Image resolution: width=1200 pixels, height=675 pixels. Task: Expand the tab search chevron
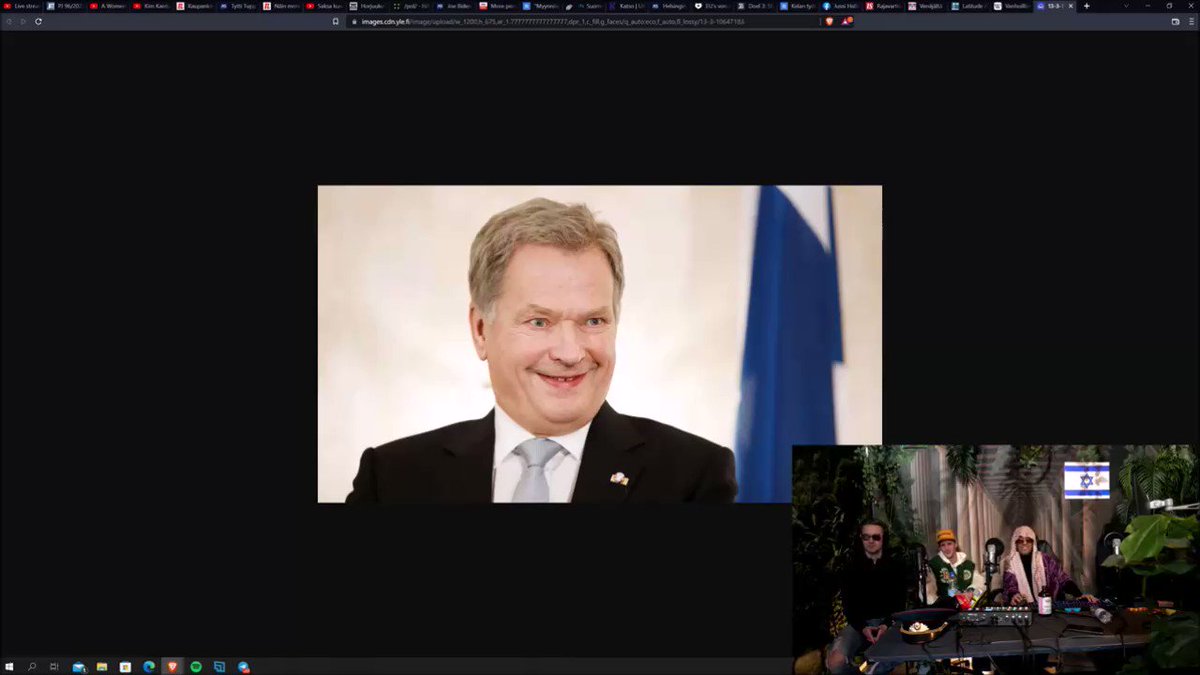pos(1126,6)
